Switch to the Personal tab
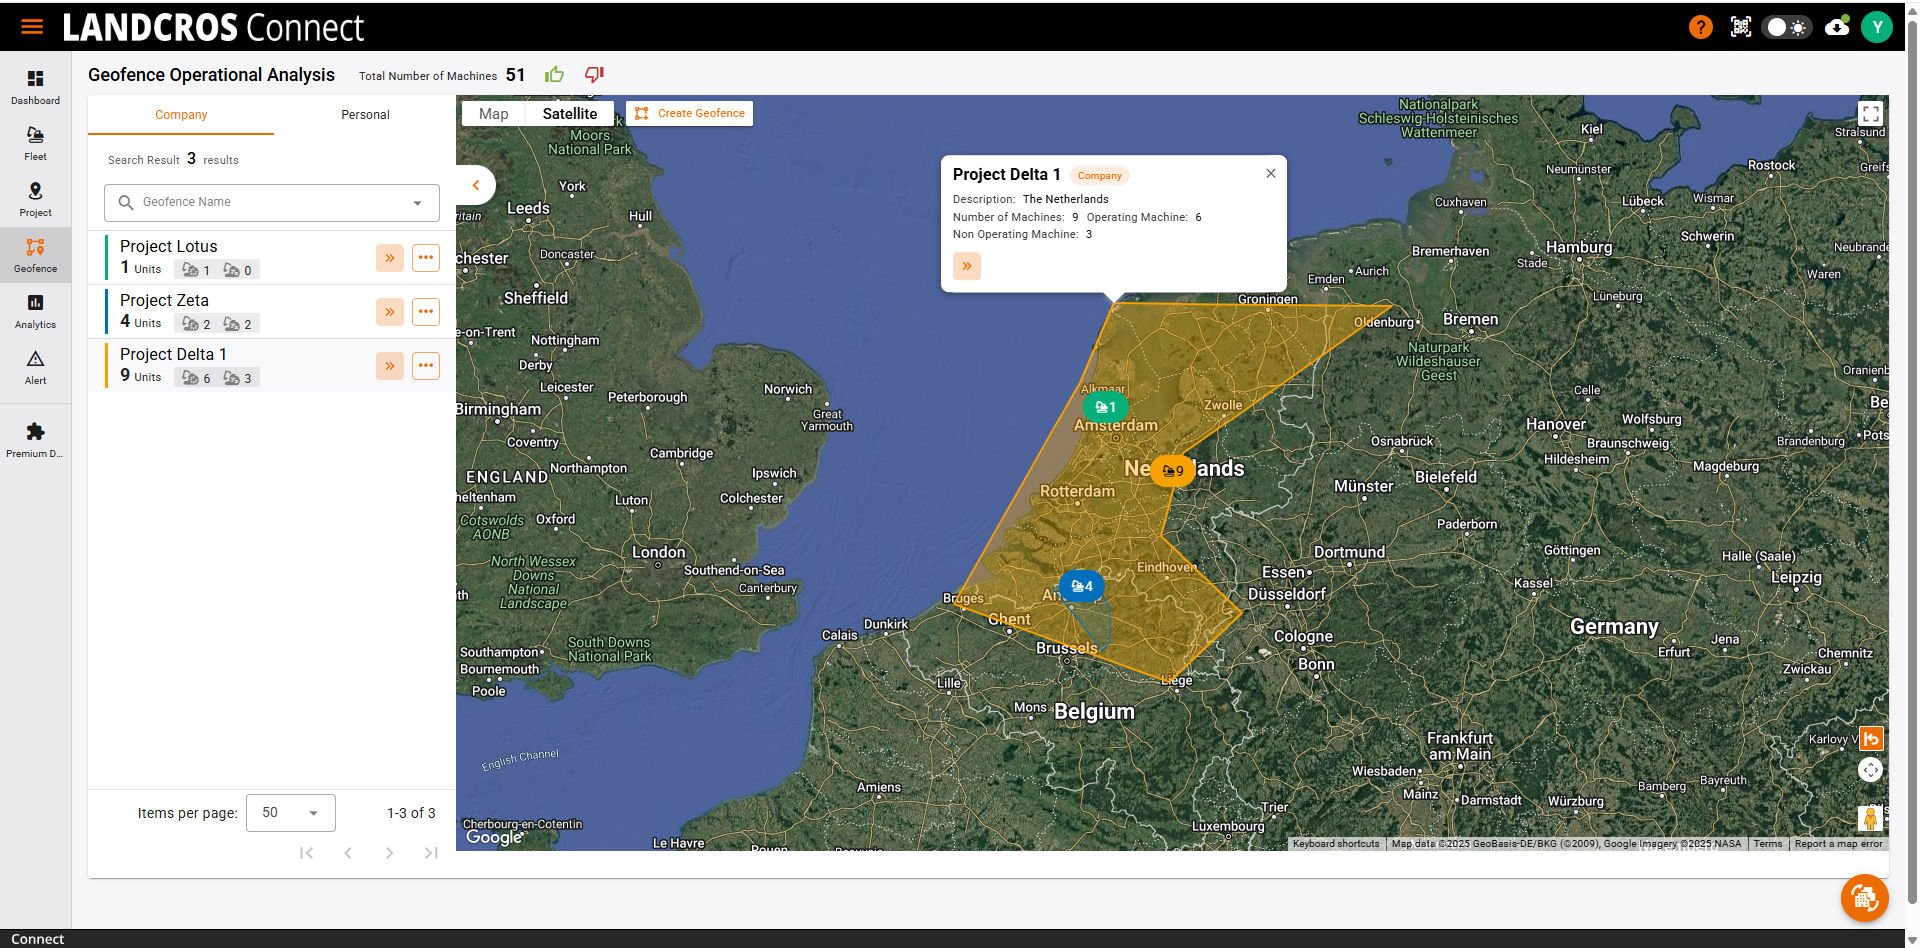This screenshot has width=1920, height=948. coord(365,114)
